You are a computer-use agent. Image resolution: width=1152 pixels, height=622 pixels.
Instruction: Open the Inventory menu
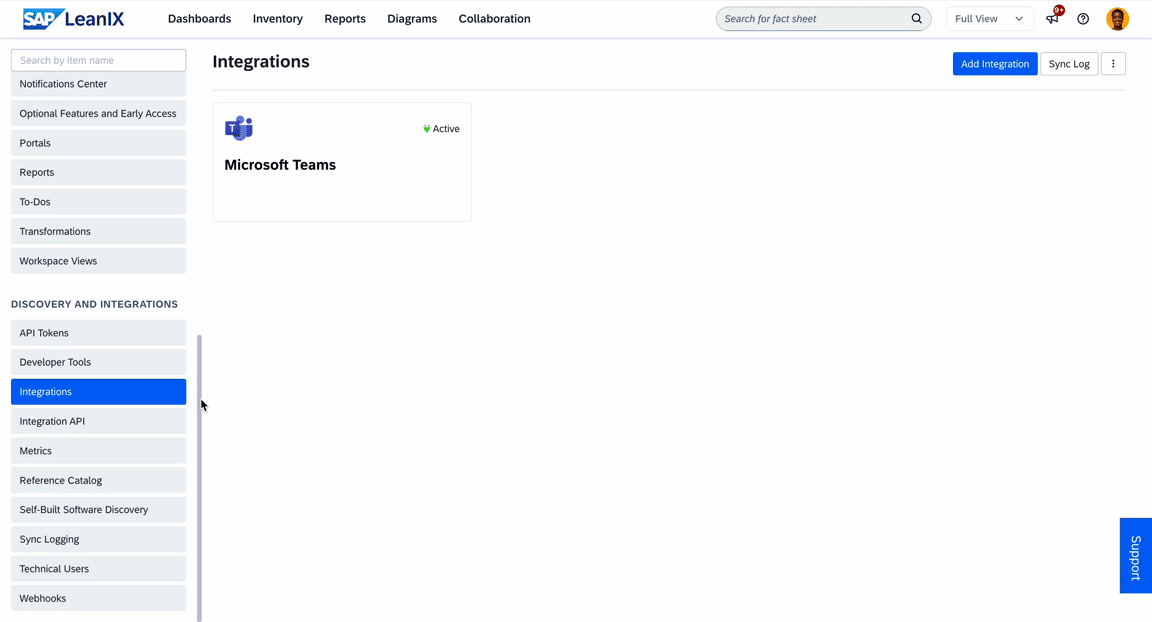(278, 19)
